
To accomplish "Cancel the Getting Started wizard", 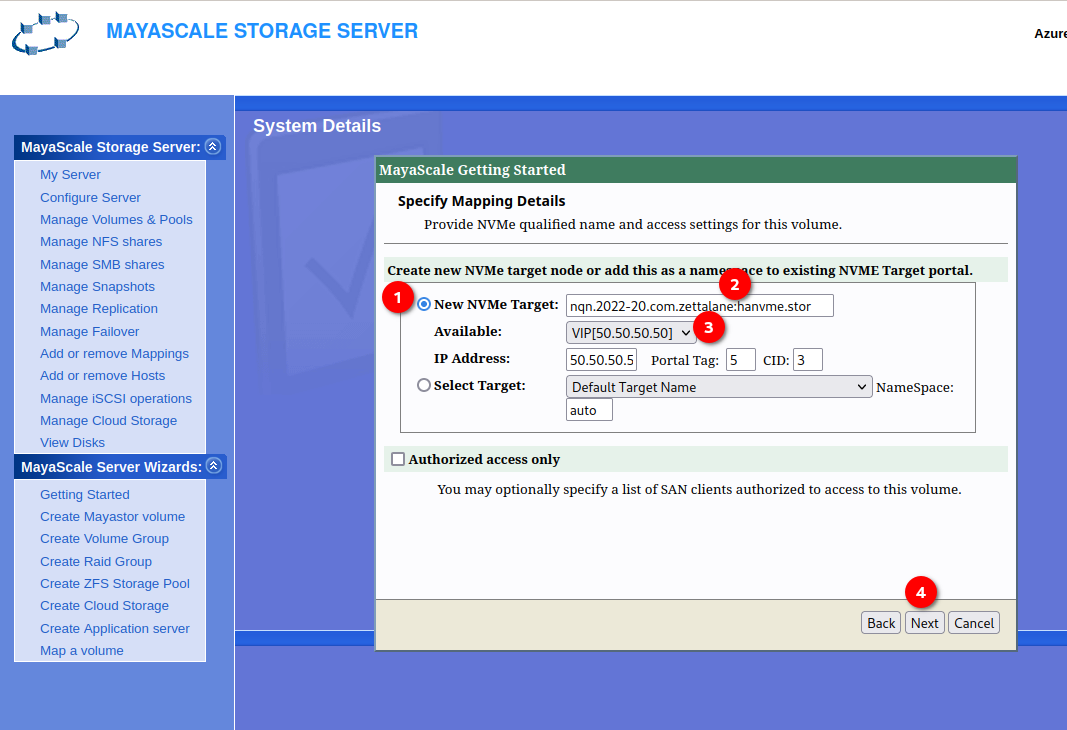I will 973,623.
